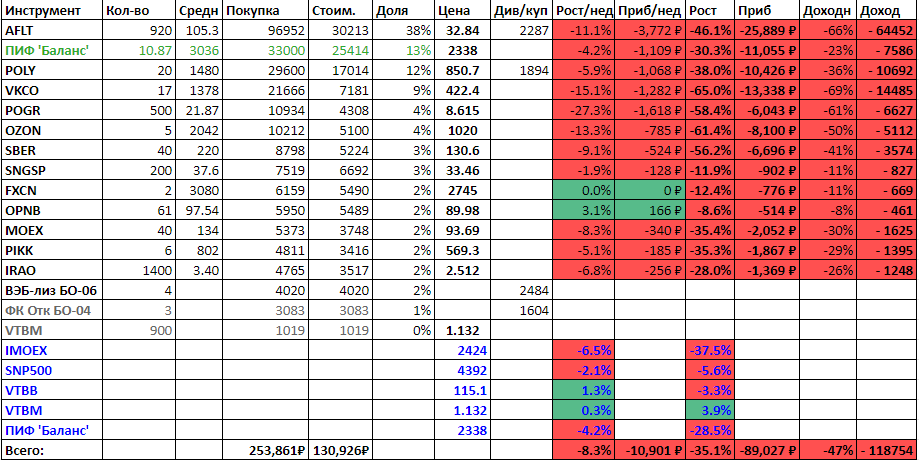919x460 pixels.
Task: Select total weekly profit -10,901 ₽ cell
Action: tap(651, 451)
